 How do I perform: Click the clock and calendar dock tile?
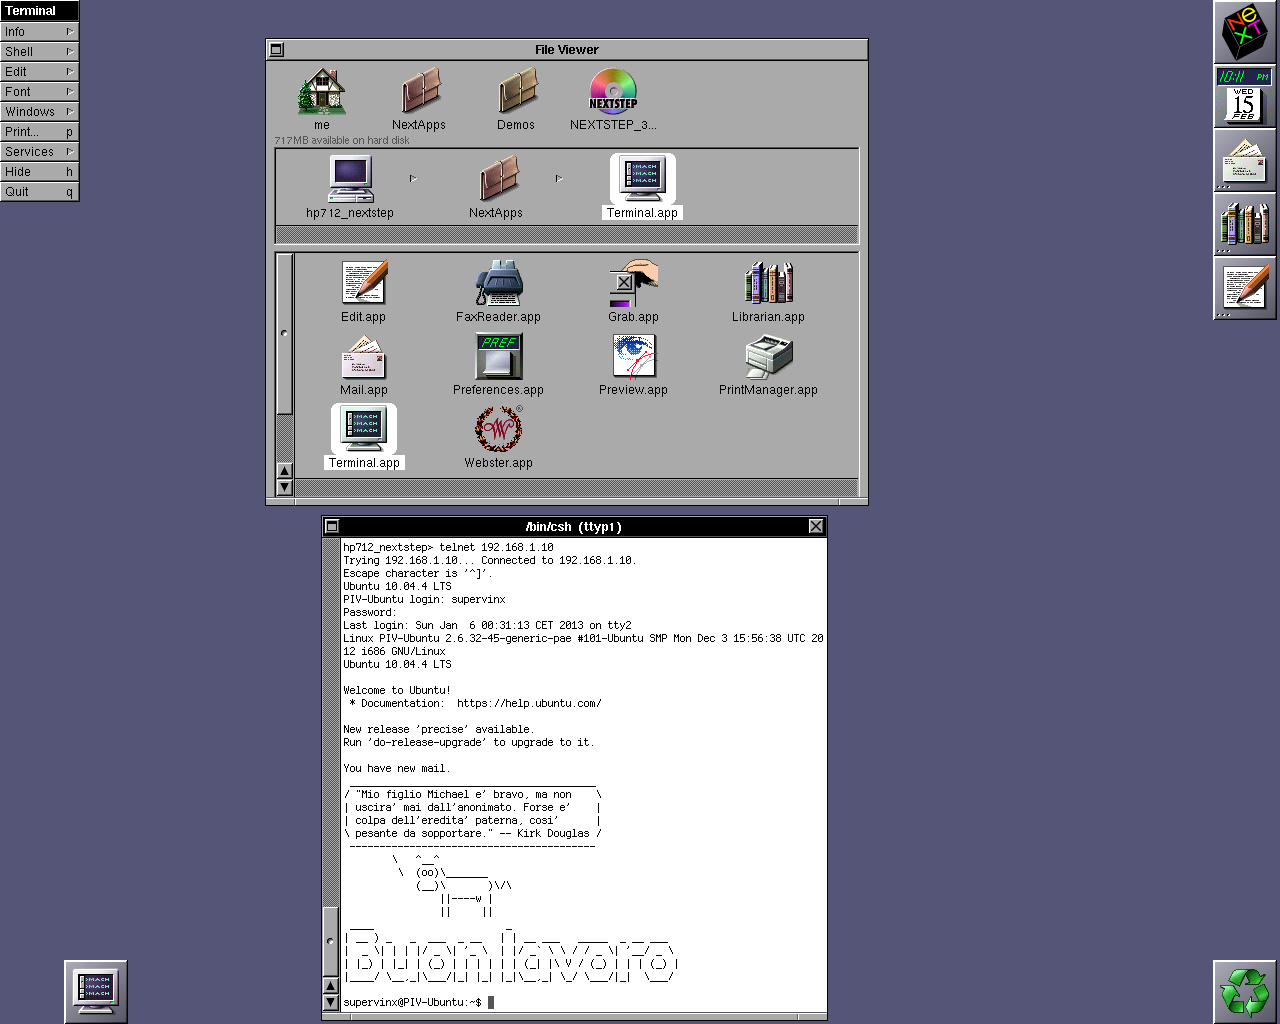(1244, 96)
